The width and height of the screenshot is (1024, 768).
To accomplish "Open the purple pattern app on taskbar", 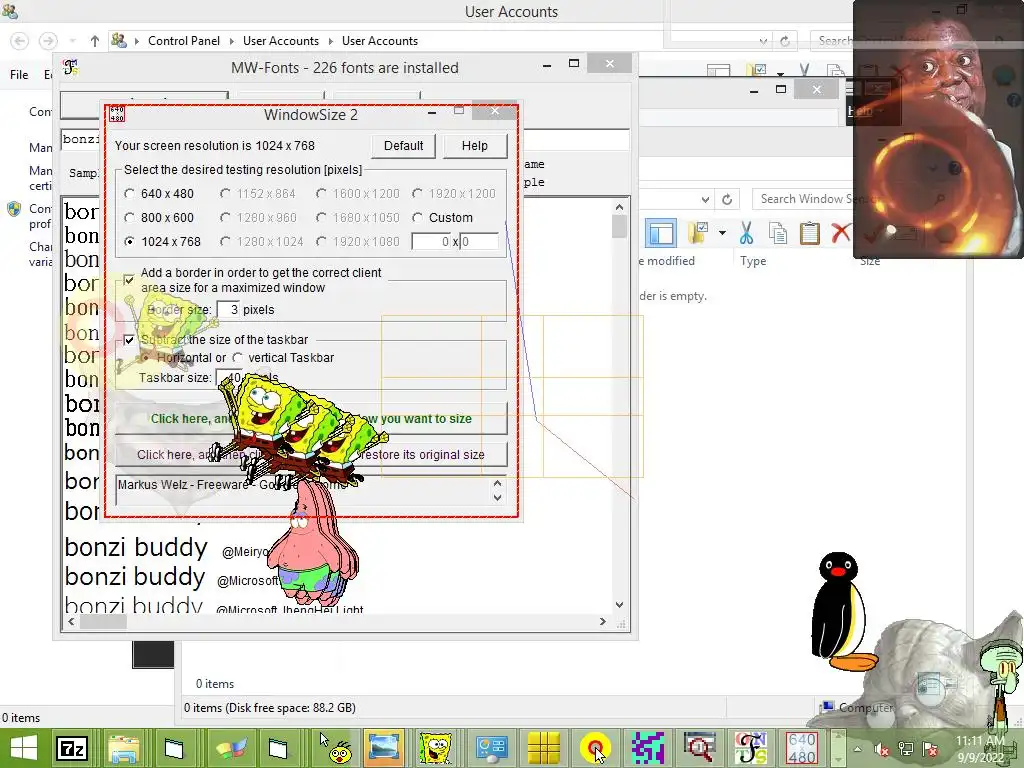I will point(648,748).
